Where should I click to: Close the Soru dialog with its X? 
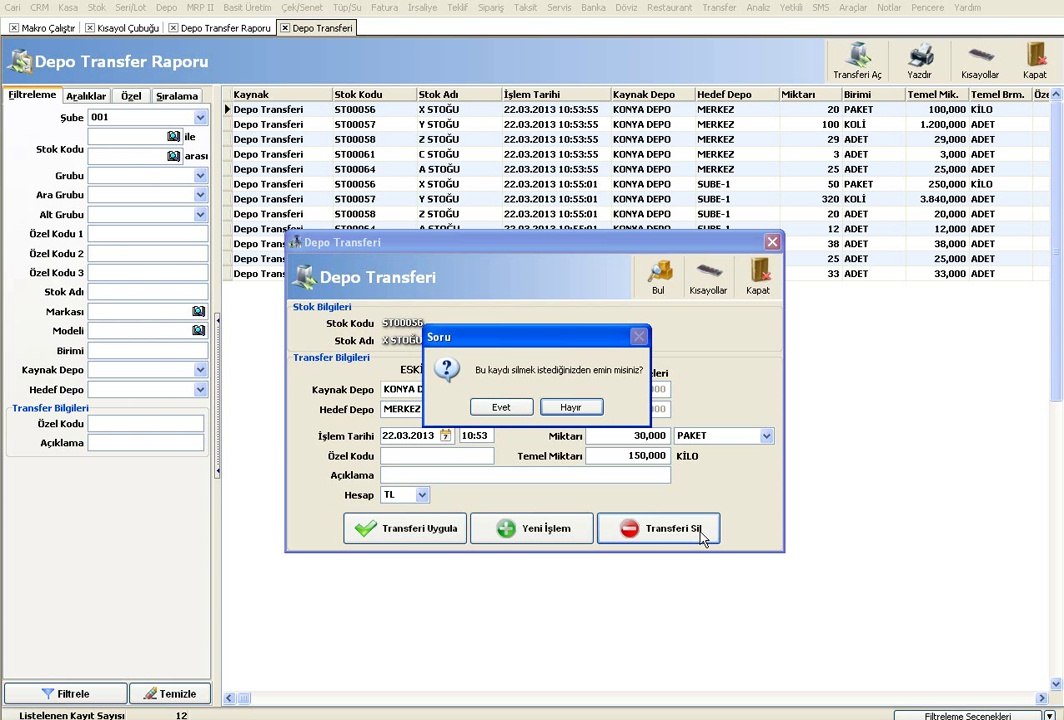pyautogui.click(x=639, y=337)
